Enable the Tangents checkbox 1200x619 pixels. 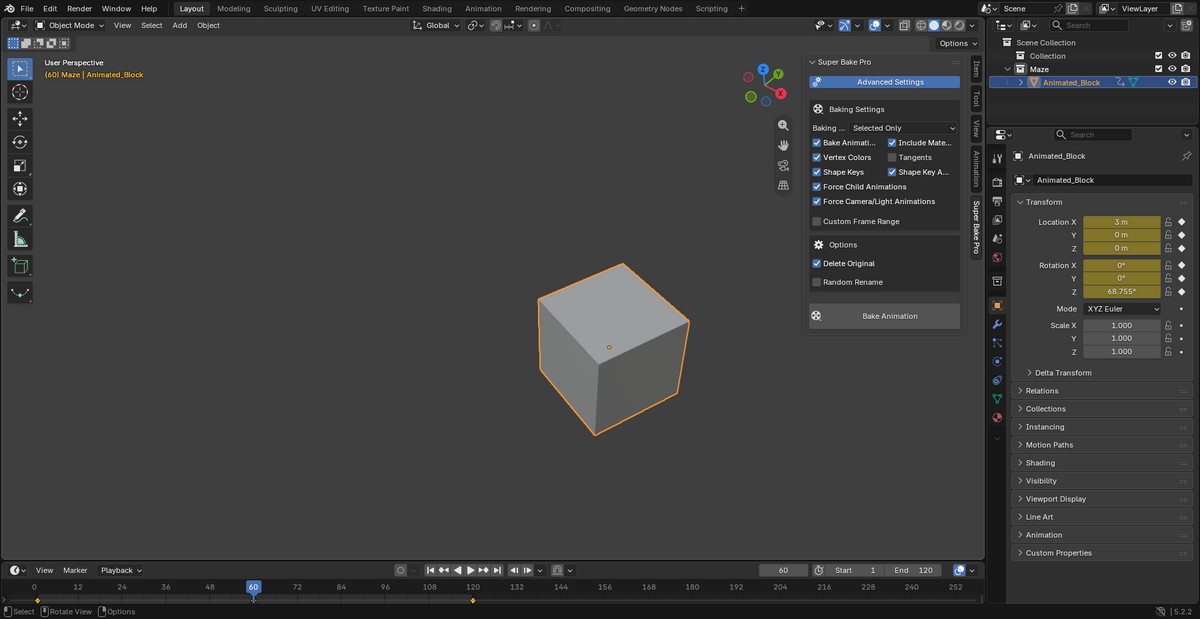pyautogui.click(x=892, y=158)
